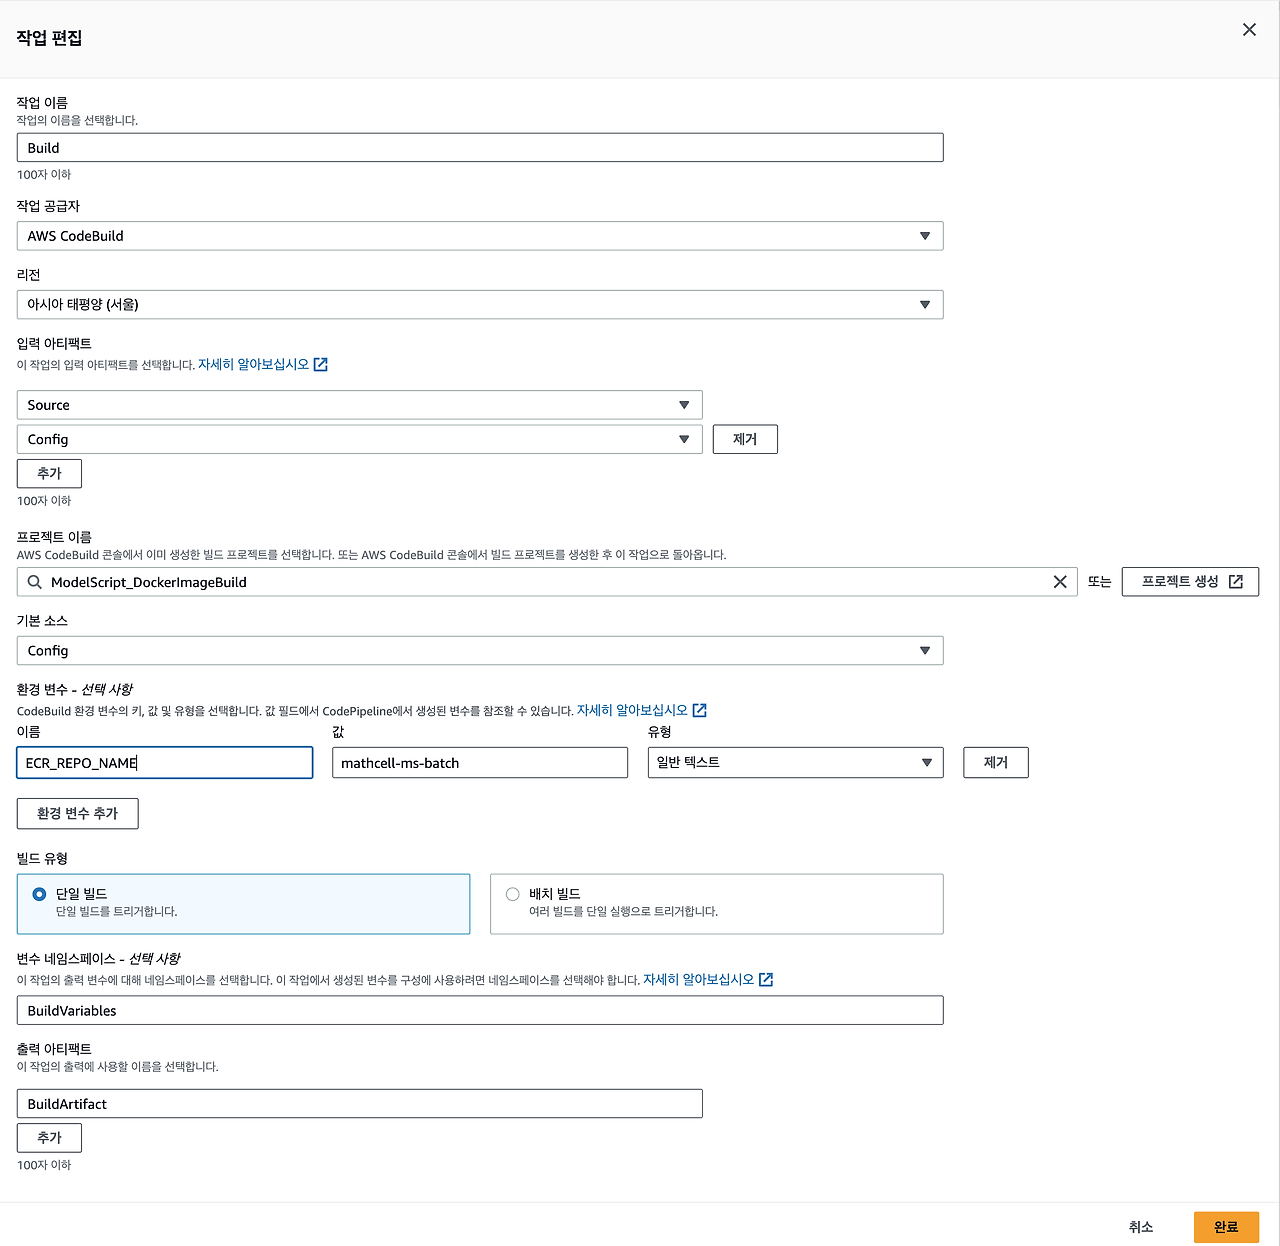Click the value field containing mathcell-ms-batch
Viewport: 1280px width, 1246px height.
(x=480, y=763)
